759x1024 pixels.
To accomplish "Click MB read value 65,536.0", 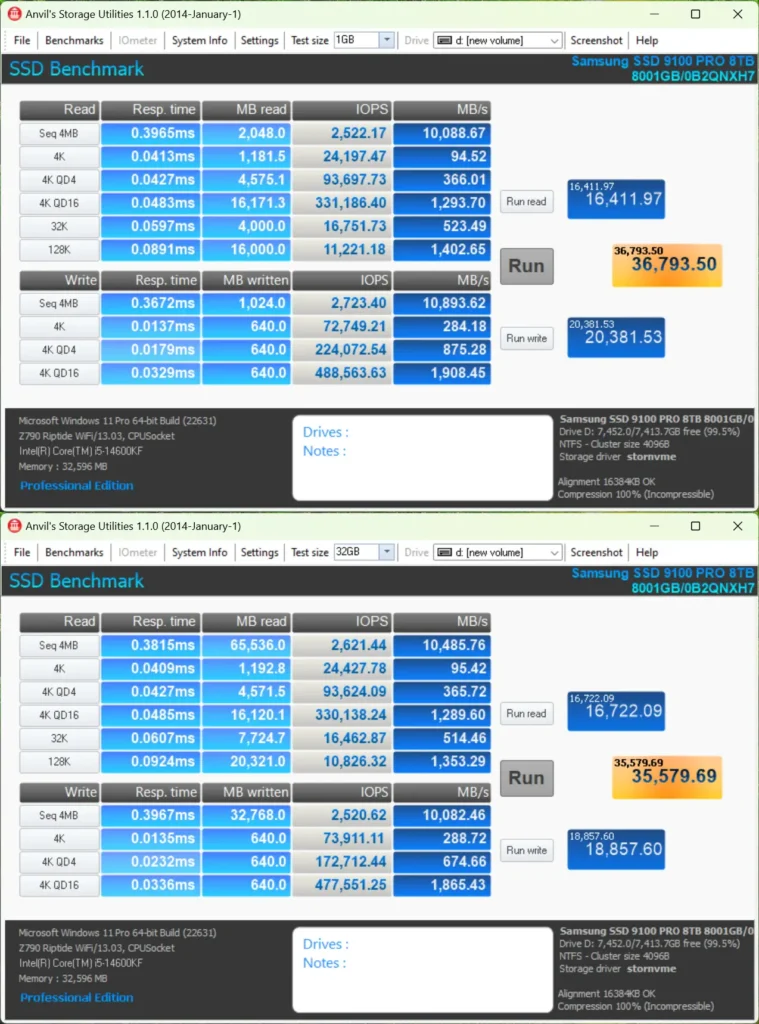I will 246,645.
